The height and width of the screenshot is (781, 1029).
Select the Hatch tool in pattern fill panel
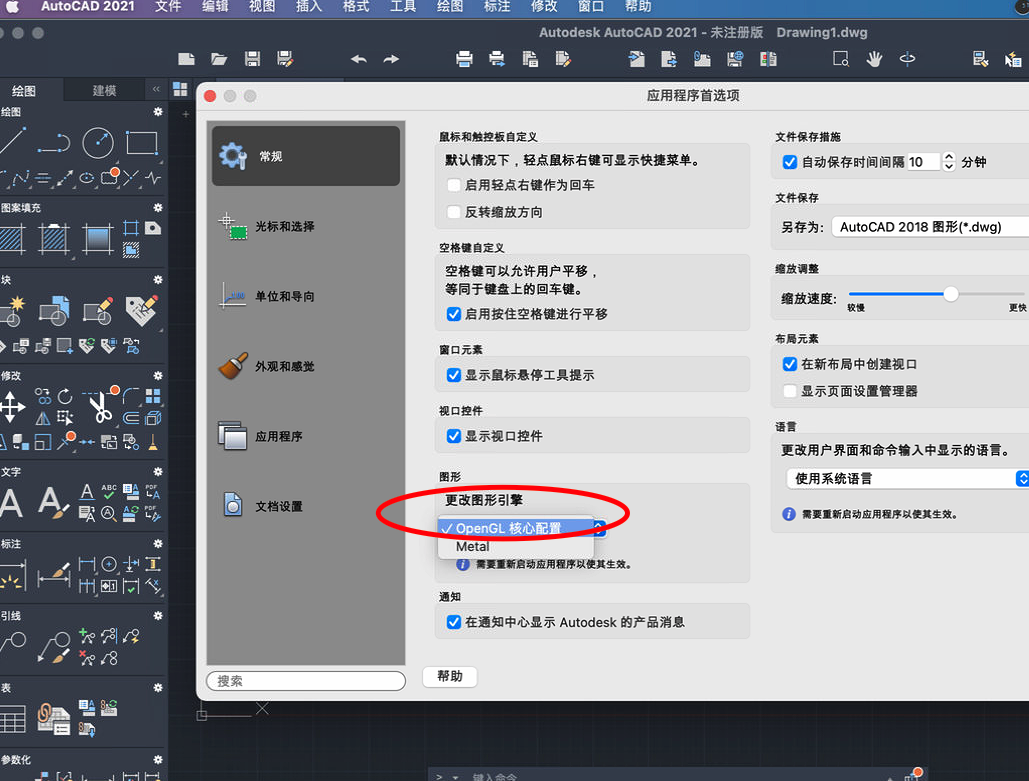[12, 239]
